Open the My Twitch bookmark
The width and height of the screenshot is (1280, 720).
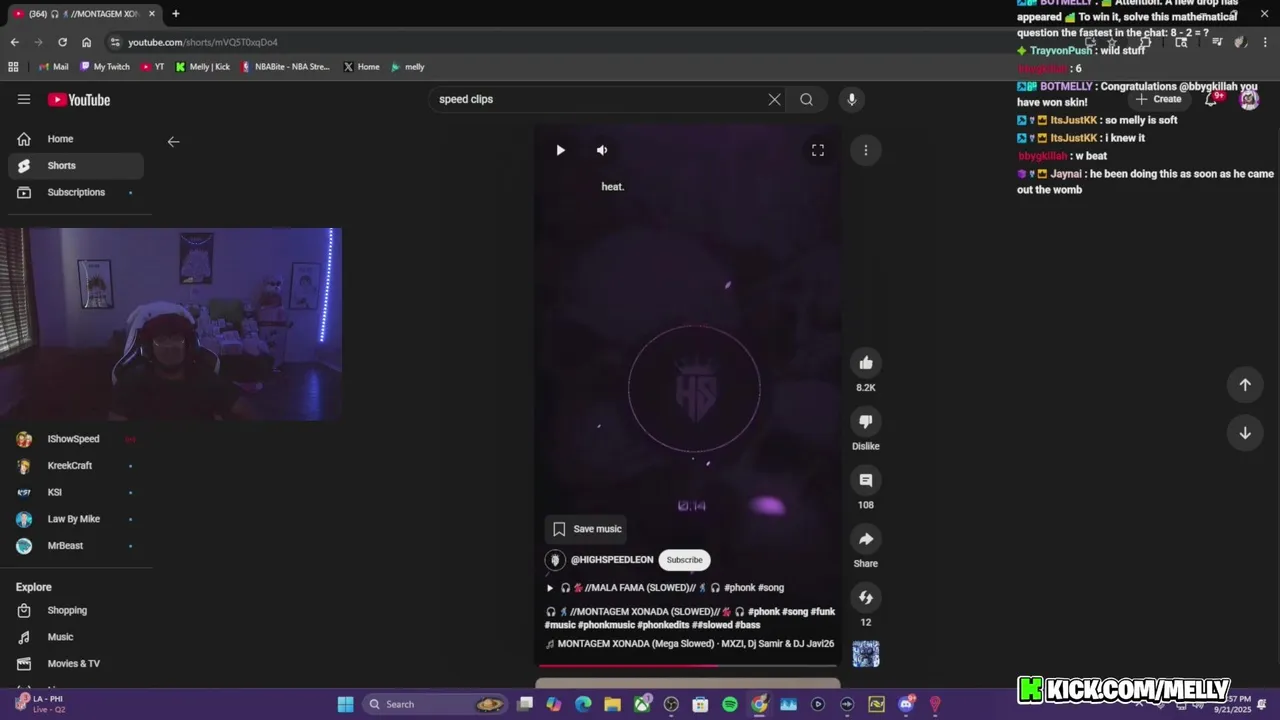click(105, 67)
